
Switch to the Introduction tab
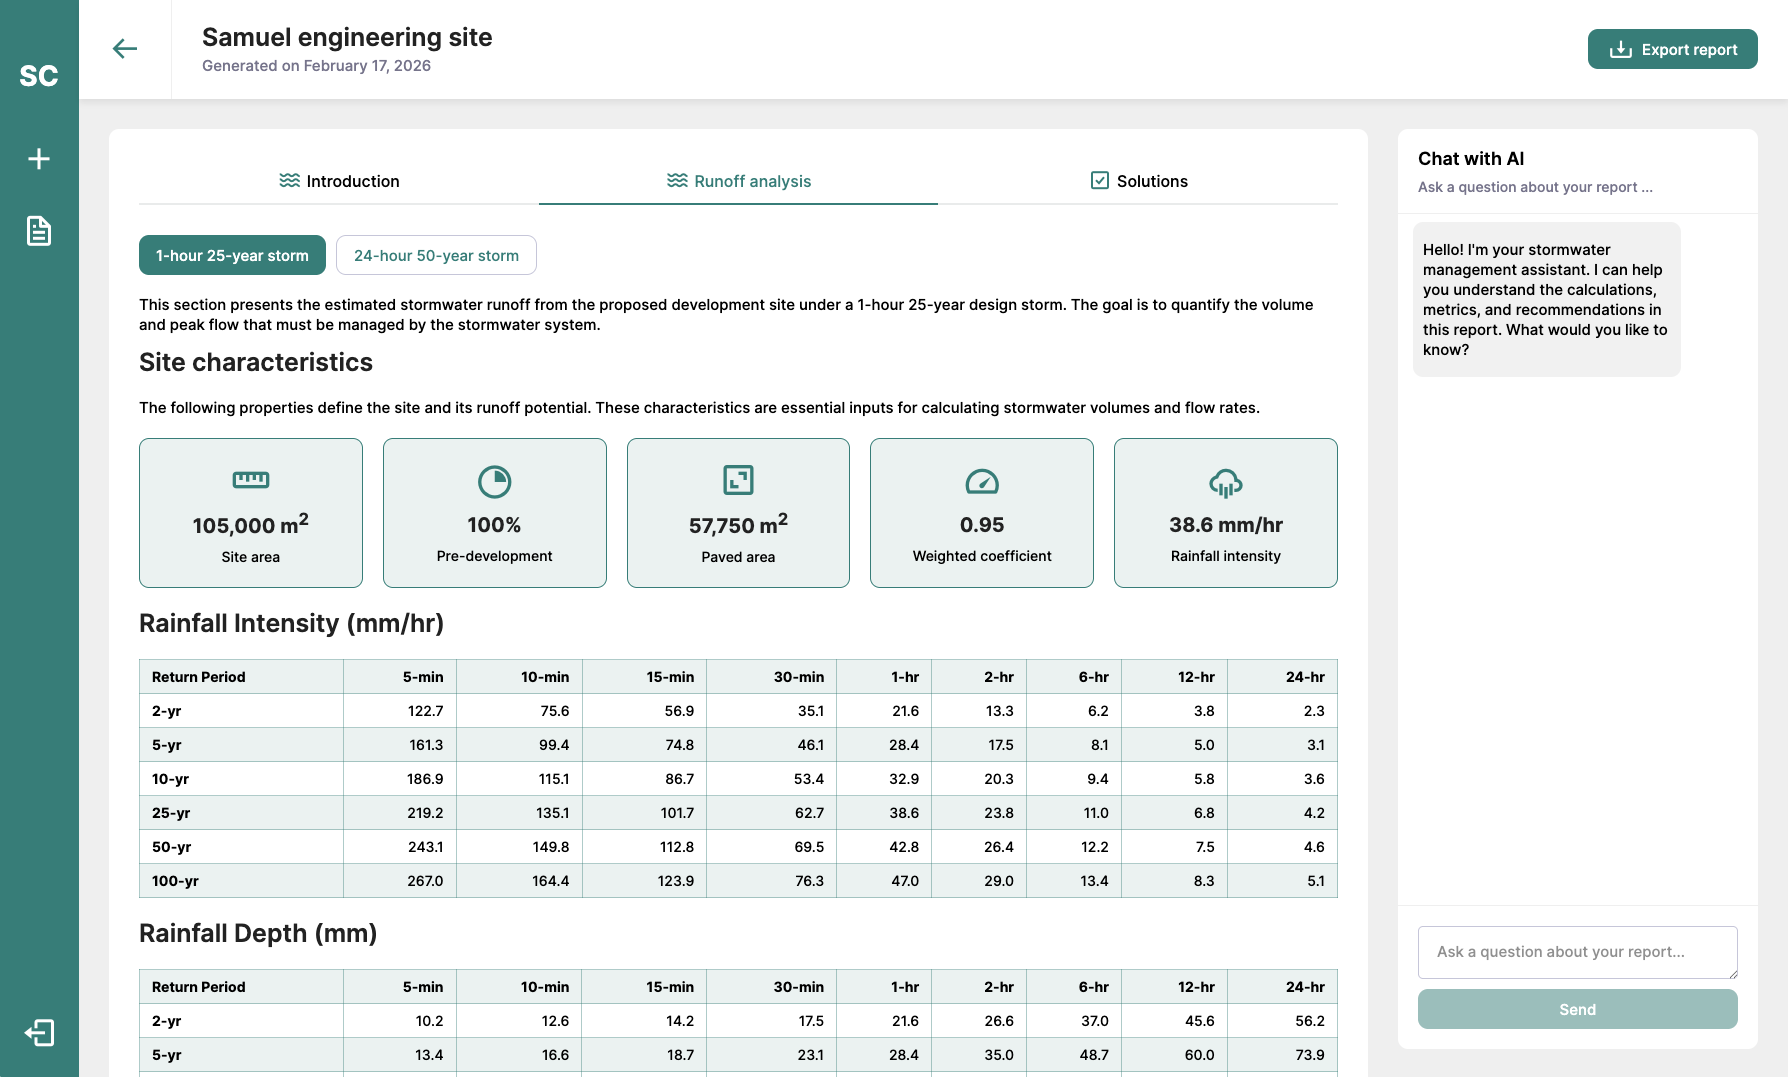[x=339, y=181]
